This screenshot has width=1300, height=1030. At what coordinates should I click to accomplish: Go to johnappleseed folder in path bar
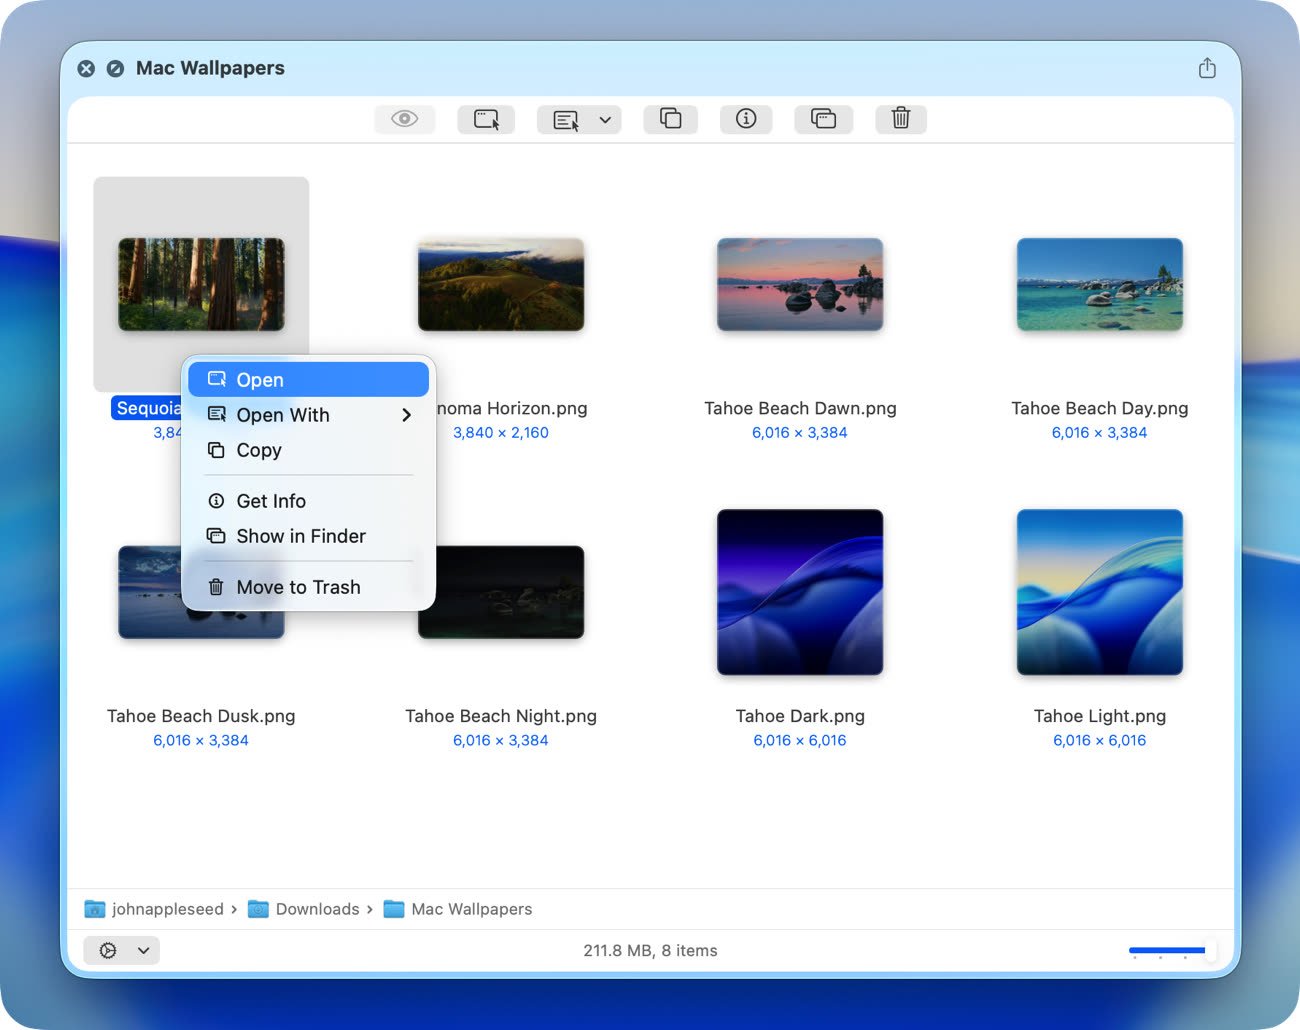point(166,909)
